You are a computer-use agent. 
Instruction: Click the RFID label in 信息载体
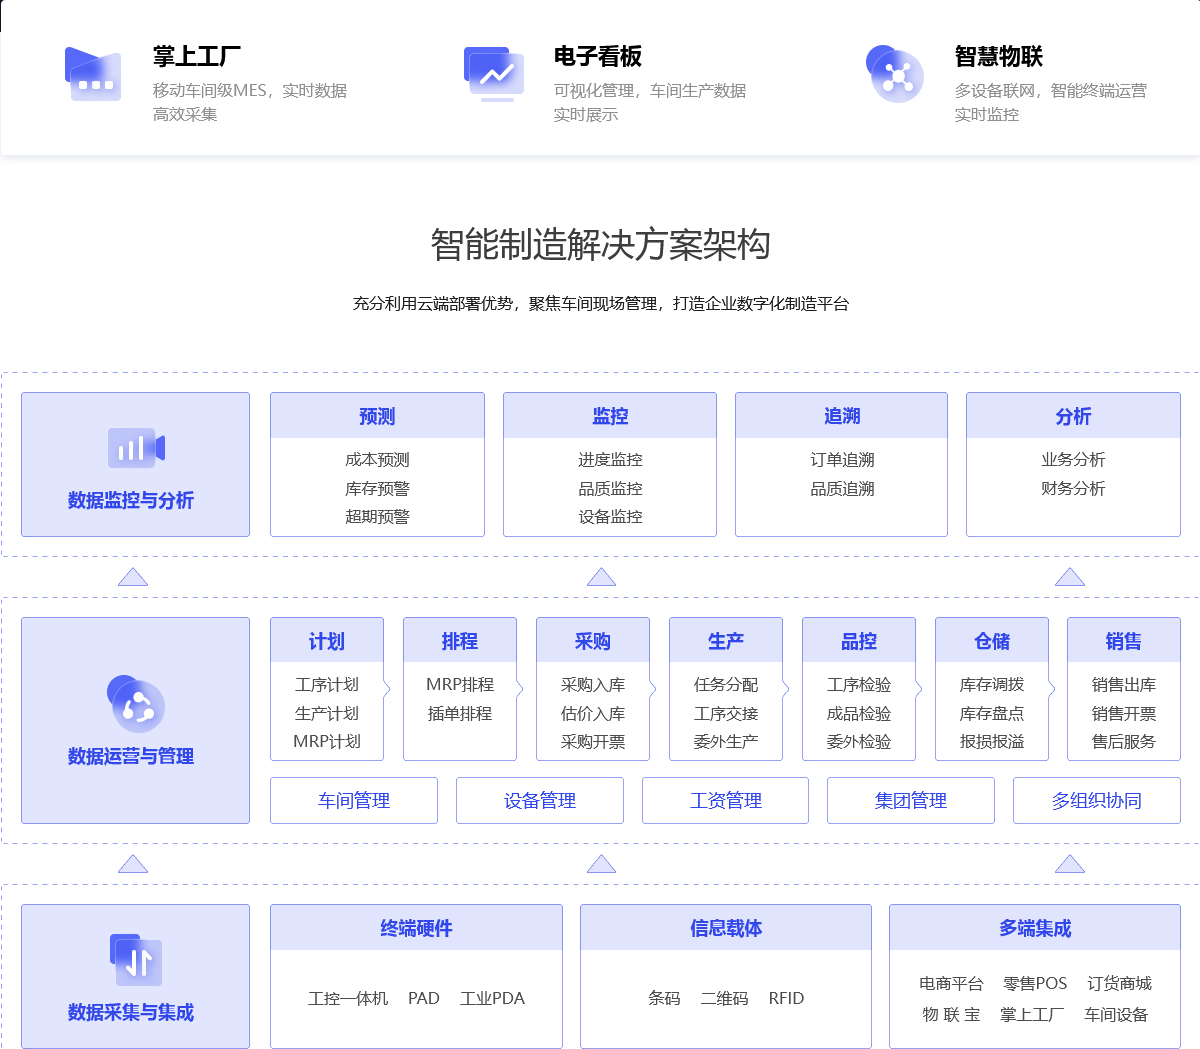[786, 998]
